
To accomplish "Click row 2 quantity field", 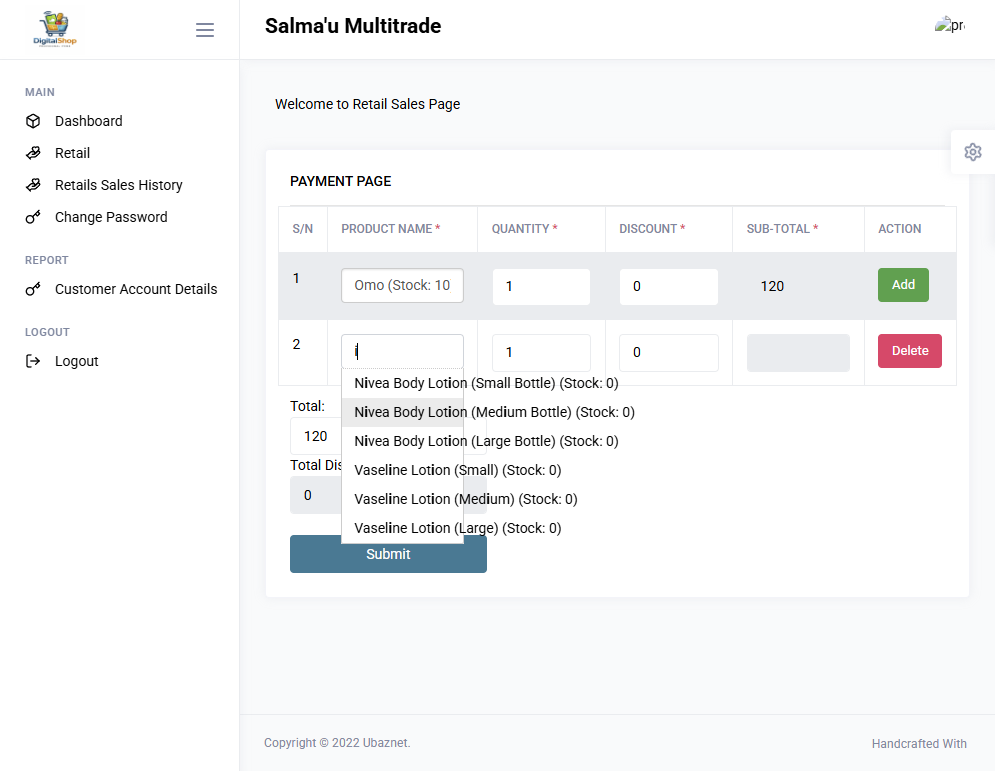I will tap(541, 353).
